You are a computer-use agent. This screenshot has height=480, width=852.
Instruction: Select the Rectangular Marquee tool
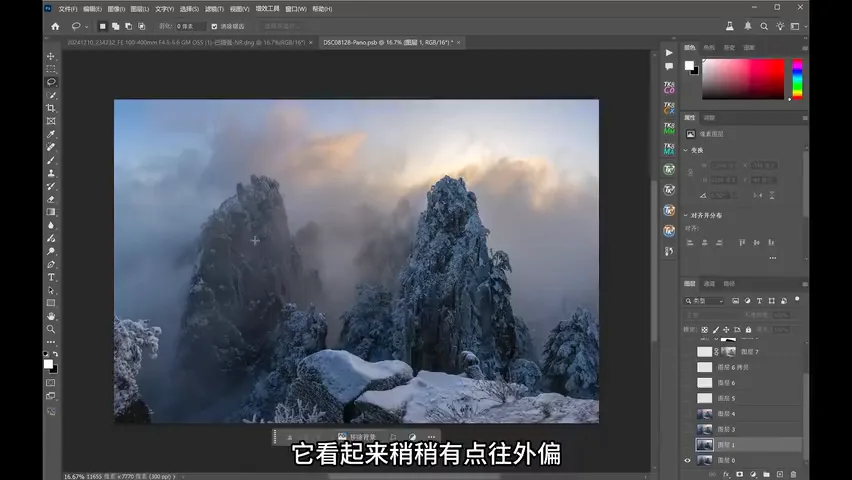[51, 69]
